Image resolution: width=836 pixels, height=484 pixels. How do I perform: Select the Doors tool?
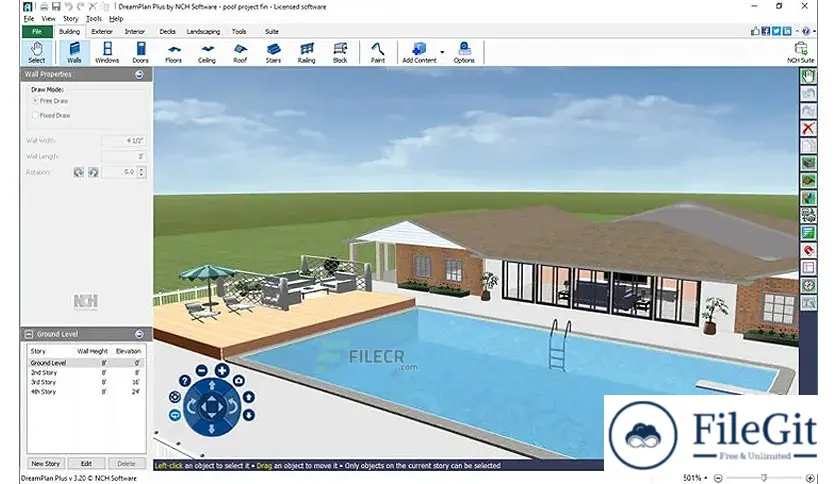click(140, 53)
